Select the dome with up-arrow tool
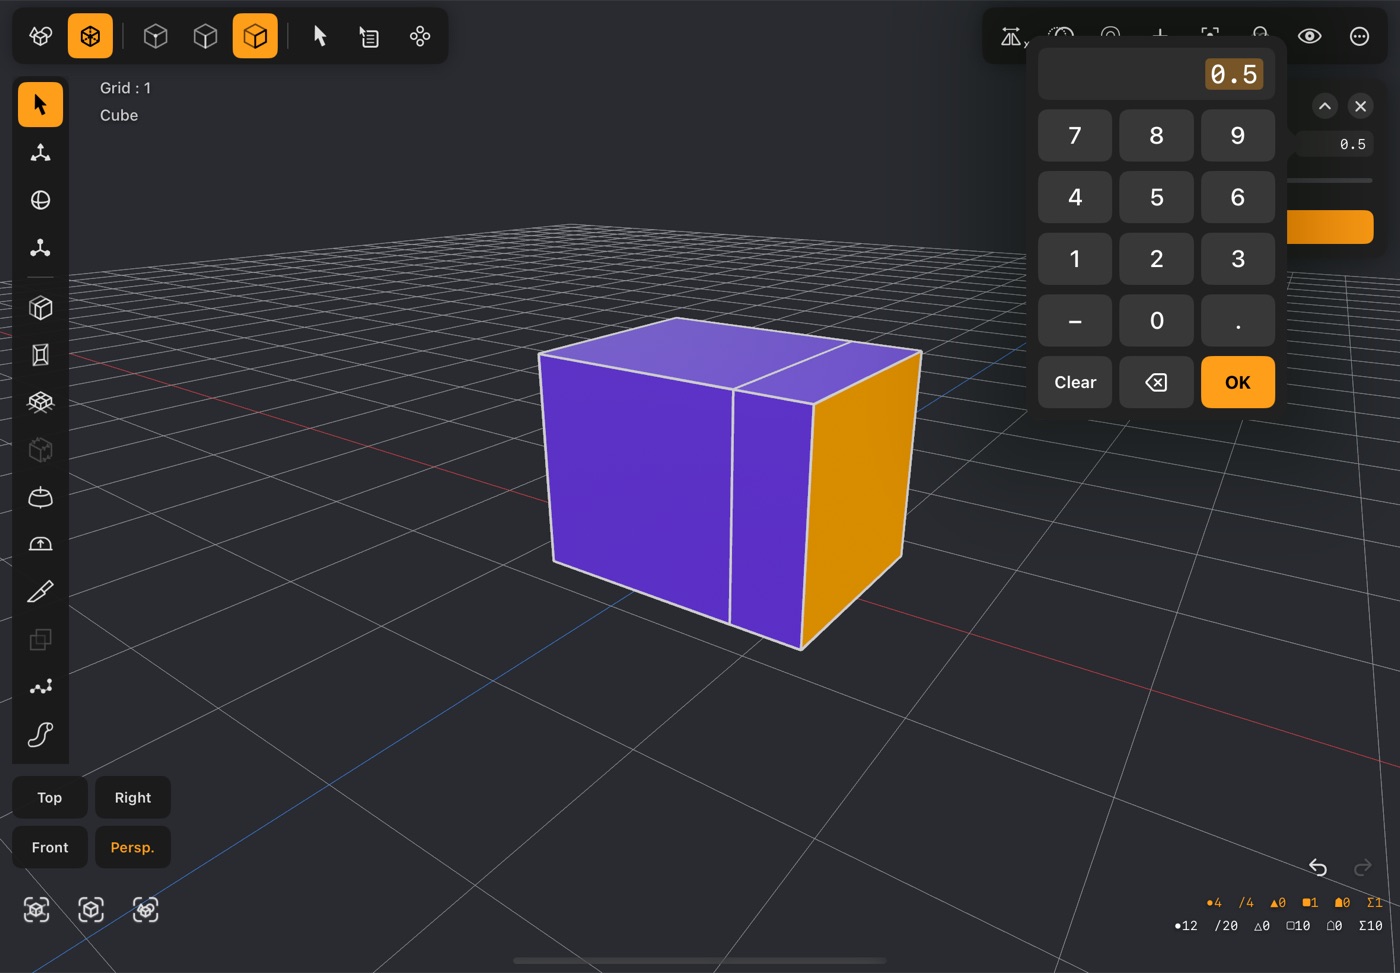This screenshot has height=973, width=1400. click(x=40, y=544)
